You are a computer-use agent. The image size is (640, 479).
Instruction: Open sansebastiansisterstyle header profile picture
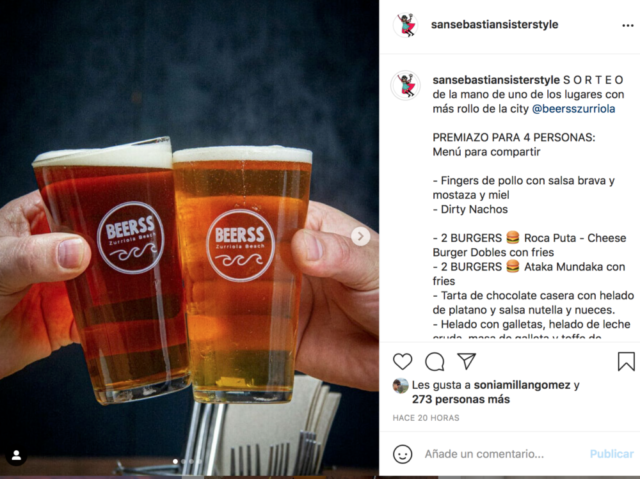[x=406, y=25]
